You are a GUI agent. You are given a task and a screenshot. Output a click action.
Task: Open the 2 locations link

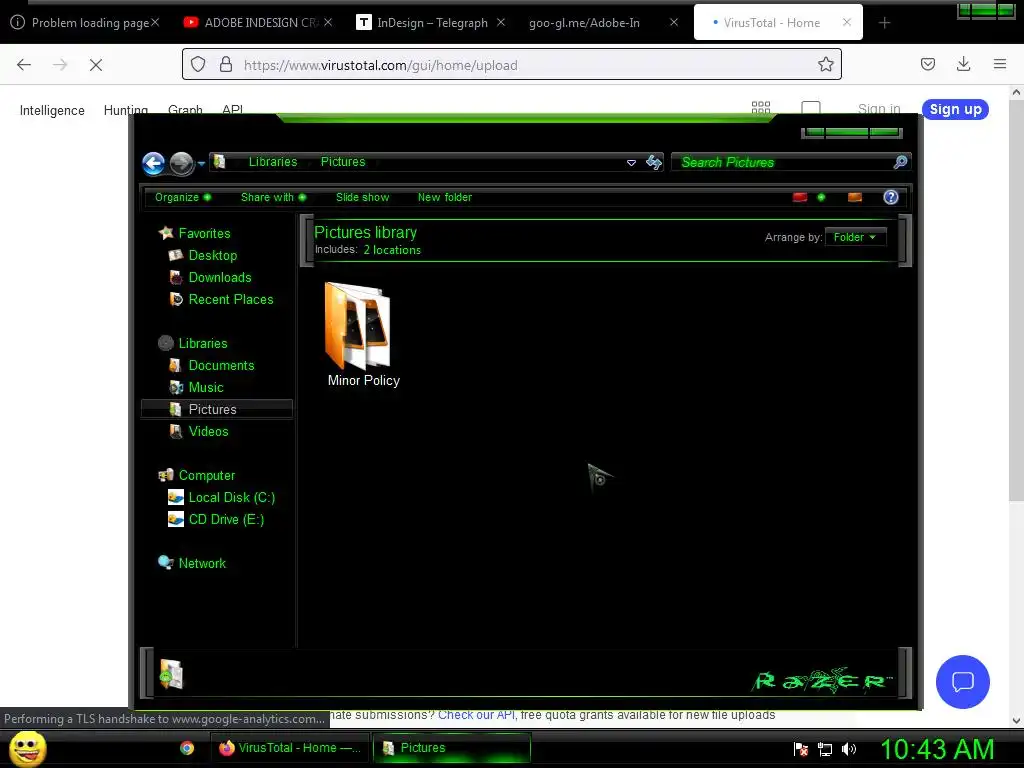coord(392,250)
